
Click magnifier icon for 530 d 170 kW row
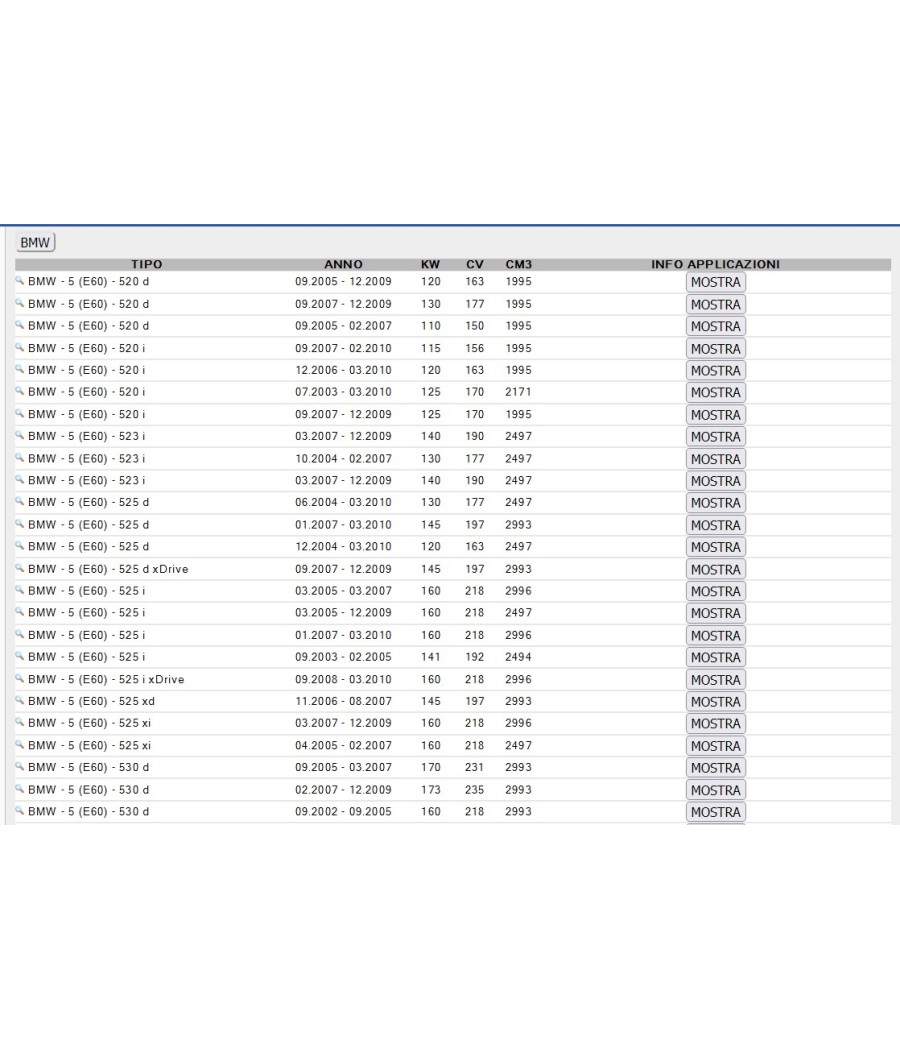click(x=20, y=767)
